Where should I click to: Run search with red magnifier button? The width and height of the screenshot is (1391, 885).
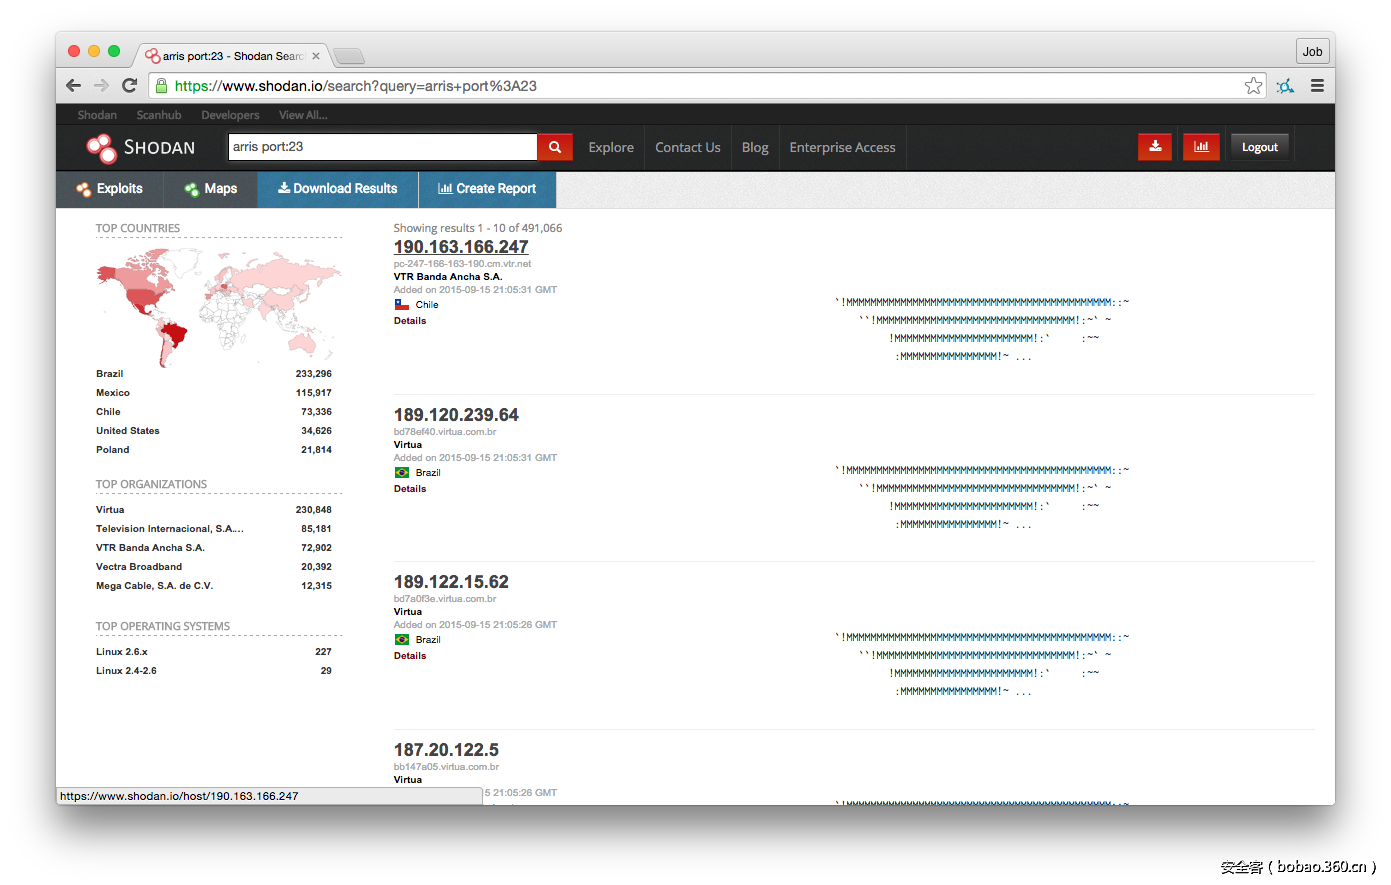[555, 147]
